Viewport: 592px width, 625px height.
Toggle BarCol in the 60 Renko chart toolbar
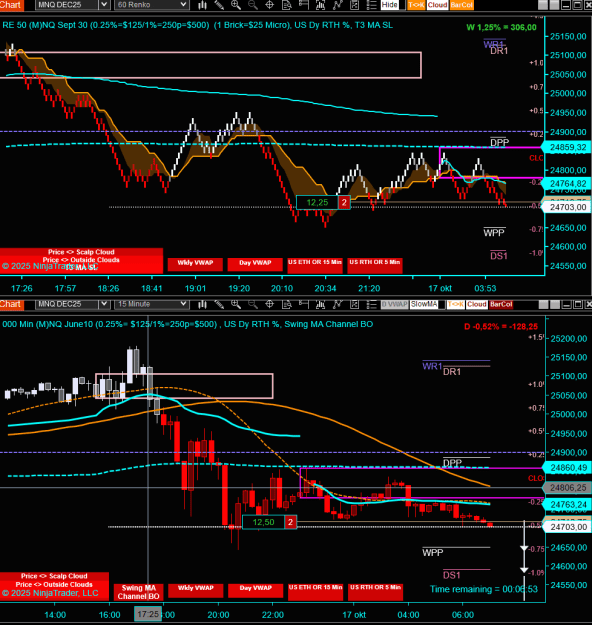tap(462, 5)
